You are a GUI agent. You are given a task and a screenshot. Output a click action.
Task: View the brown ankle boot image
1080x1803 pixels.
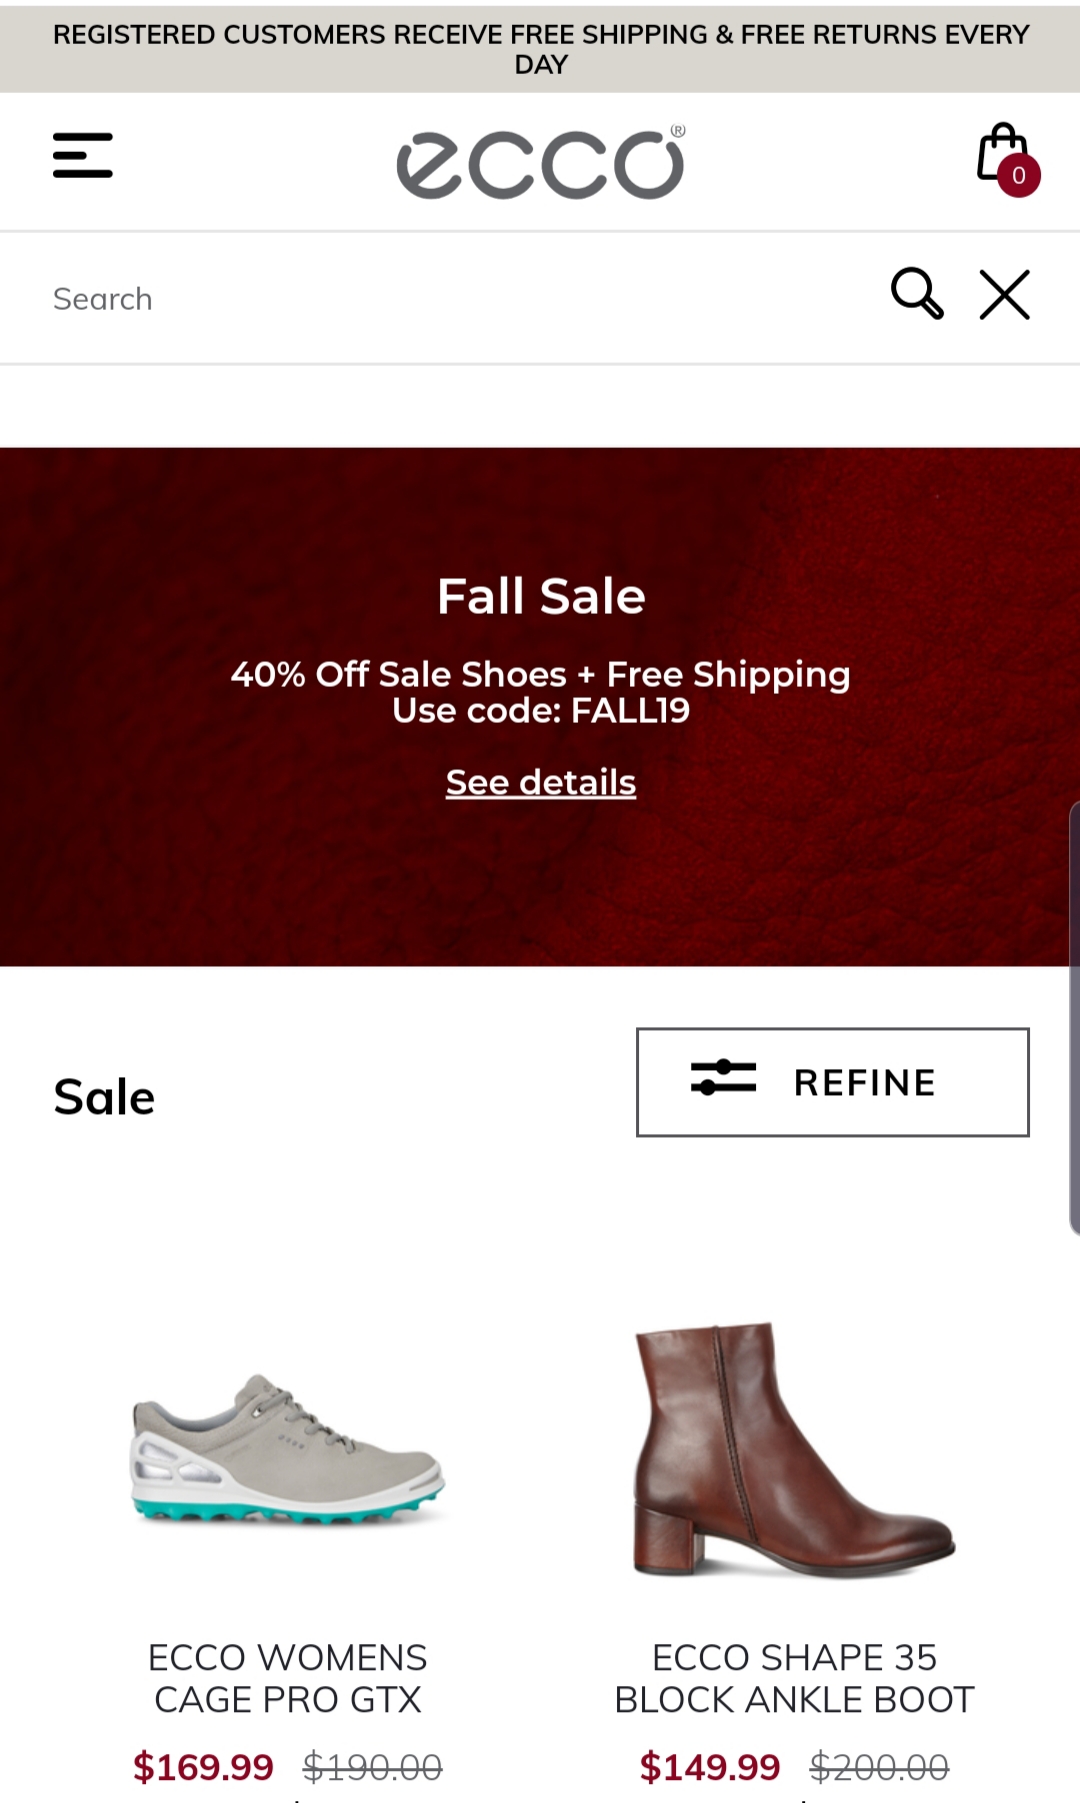794,1449
